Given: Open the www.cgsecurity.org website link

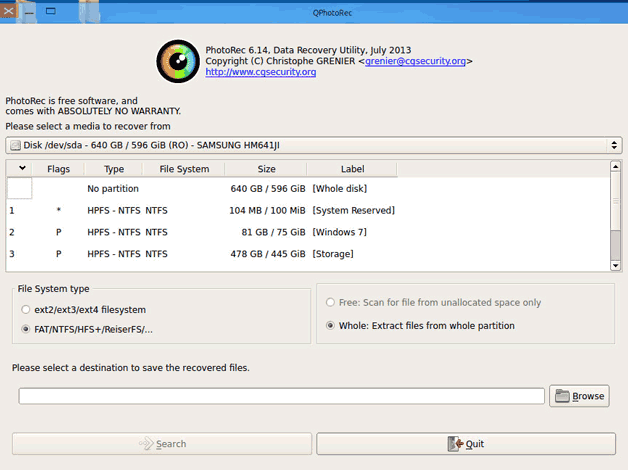Looking at the screenshot, I should pyautogui.click(x=260, y=73).
